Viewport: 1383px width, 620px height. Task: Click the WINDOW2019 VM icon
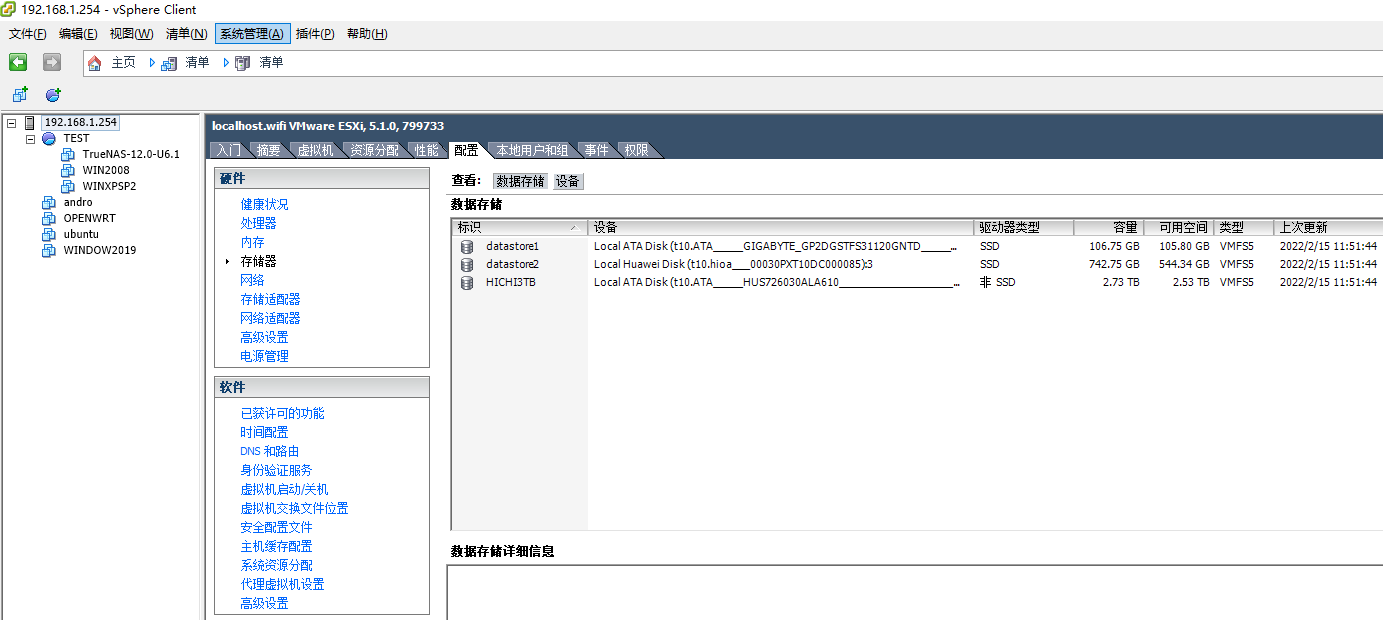pos(48,251)
